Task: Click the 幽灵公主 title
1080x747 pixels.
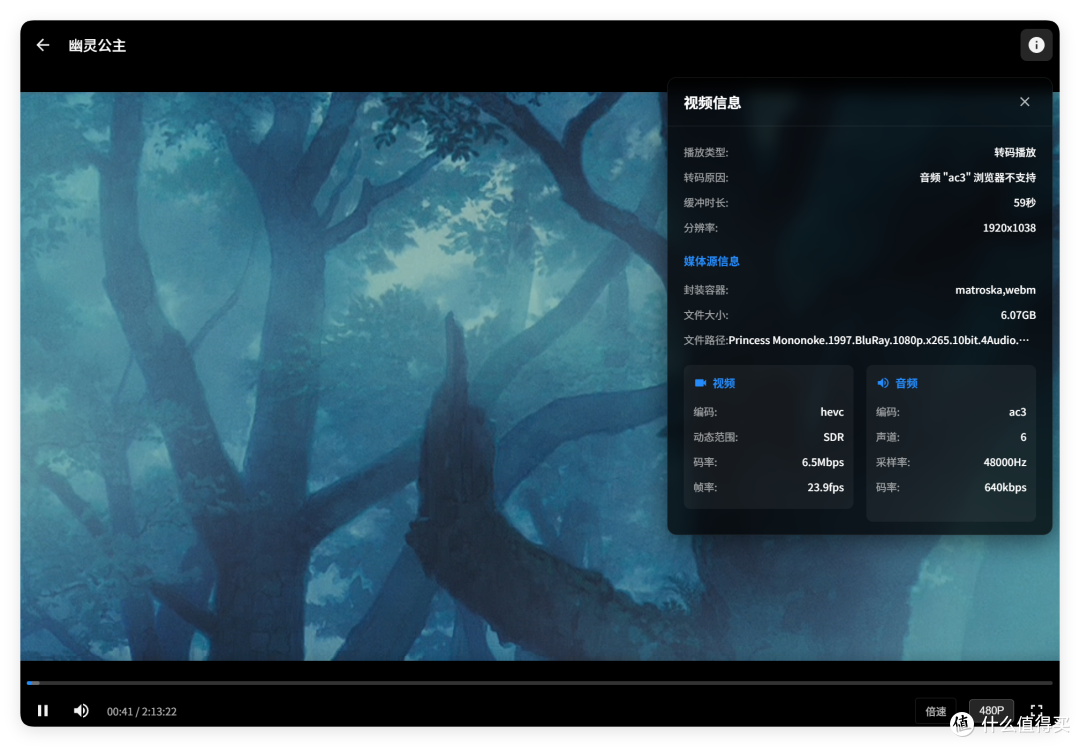Action: tap(97, 45)
